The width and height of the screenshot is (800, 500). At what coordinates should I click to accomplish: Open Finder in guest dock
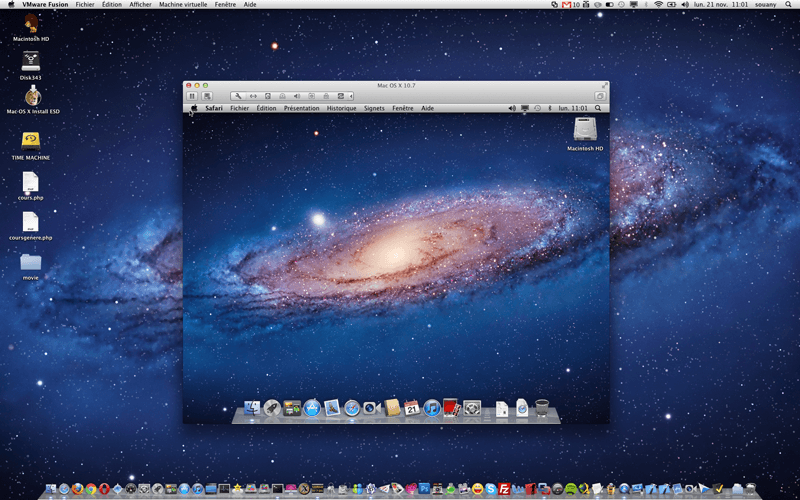coord(252,408)
